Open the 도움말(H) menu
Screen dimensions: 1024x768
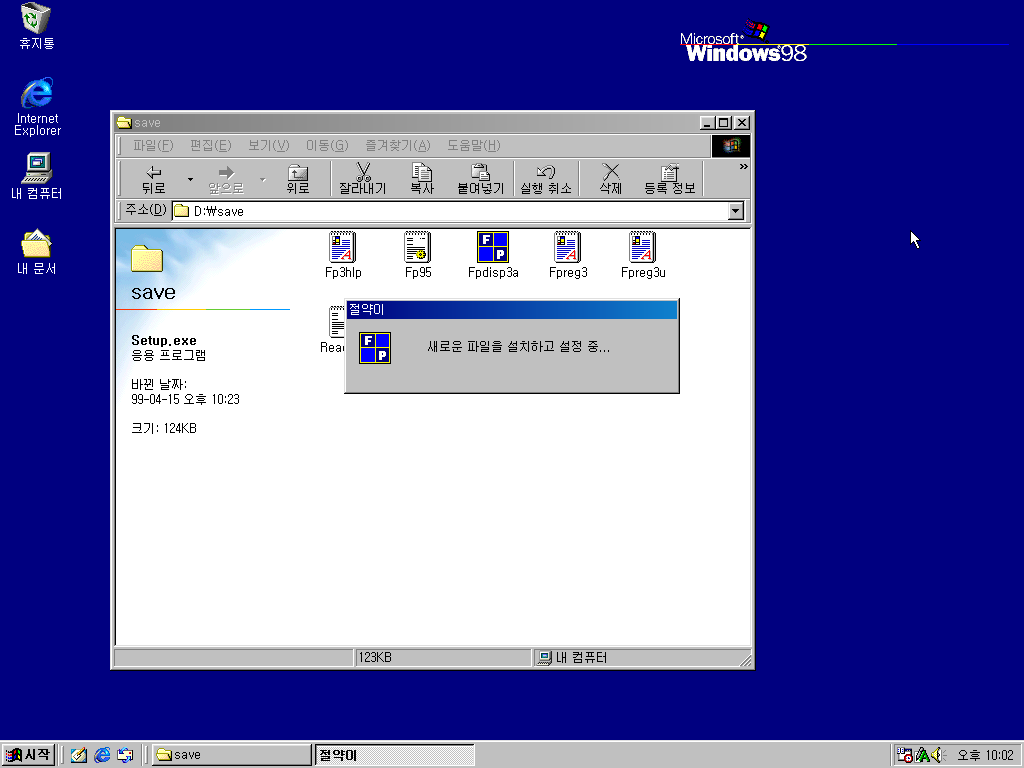point(473,146)
